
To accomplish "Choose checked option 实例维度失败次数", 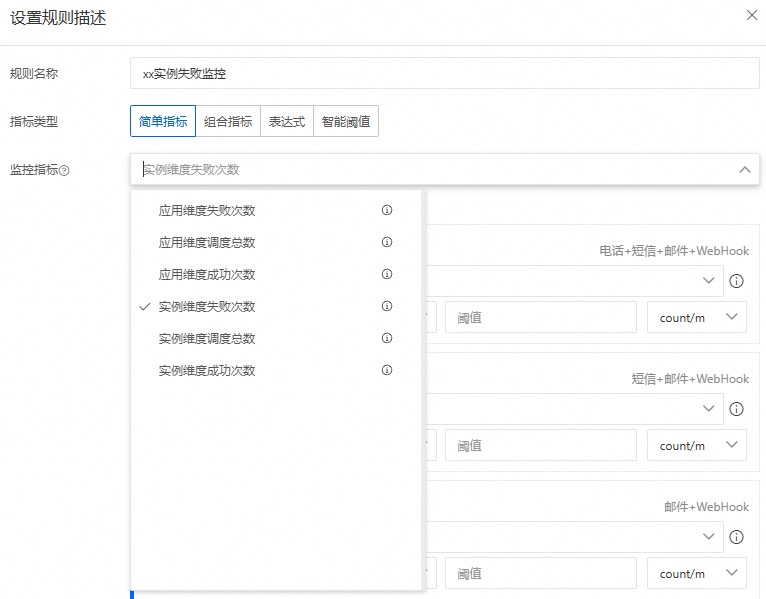I will [x=276, y=306].
